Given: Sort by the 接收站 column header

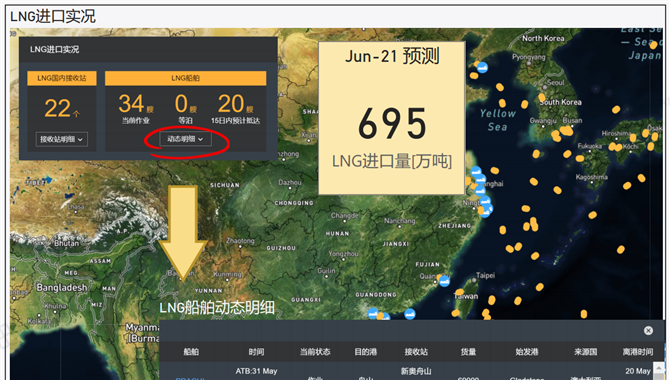Looking at the screenshot, I should (416, 352).
